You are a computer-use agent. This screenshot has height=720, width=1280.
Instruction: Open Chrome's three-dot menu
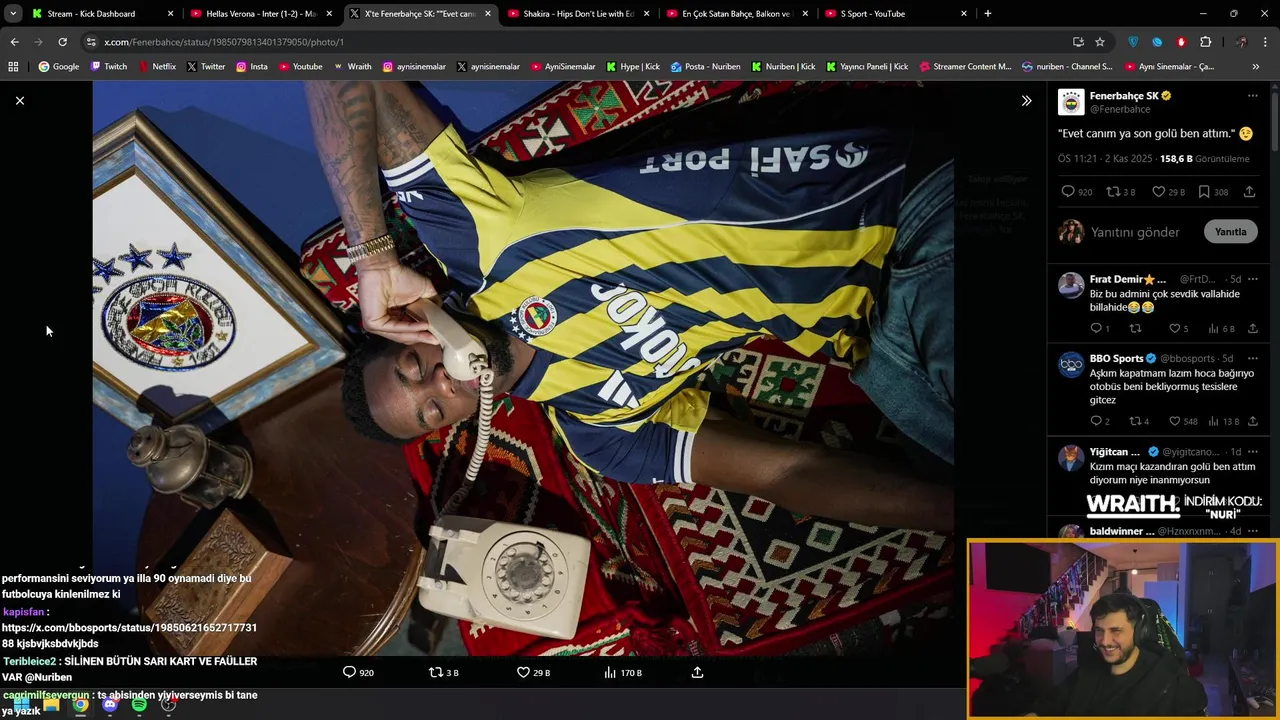click(x=1266, y=42)
